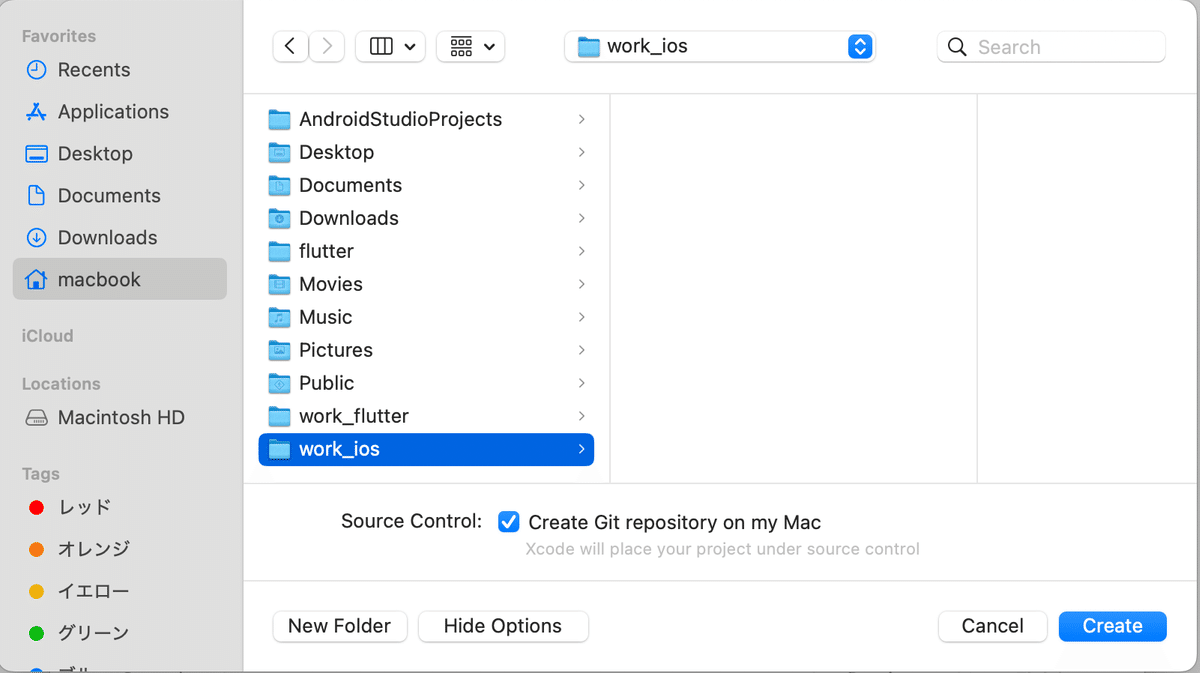Viewport: 1200px width, 673px height.
Task: Open the work_ios path dropdown
Action: pyautogui.click(x=859, y=46)
